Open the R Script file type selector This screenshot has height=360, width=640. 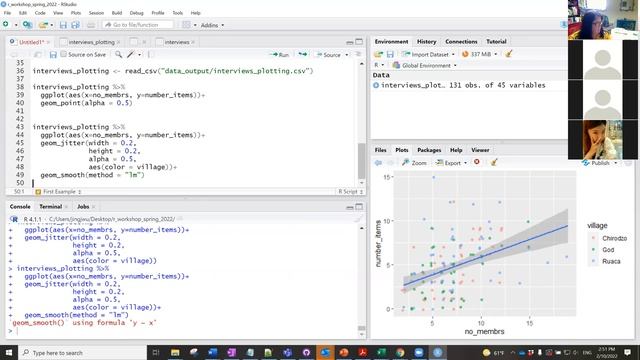point(350,191)
